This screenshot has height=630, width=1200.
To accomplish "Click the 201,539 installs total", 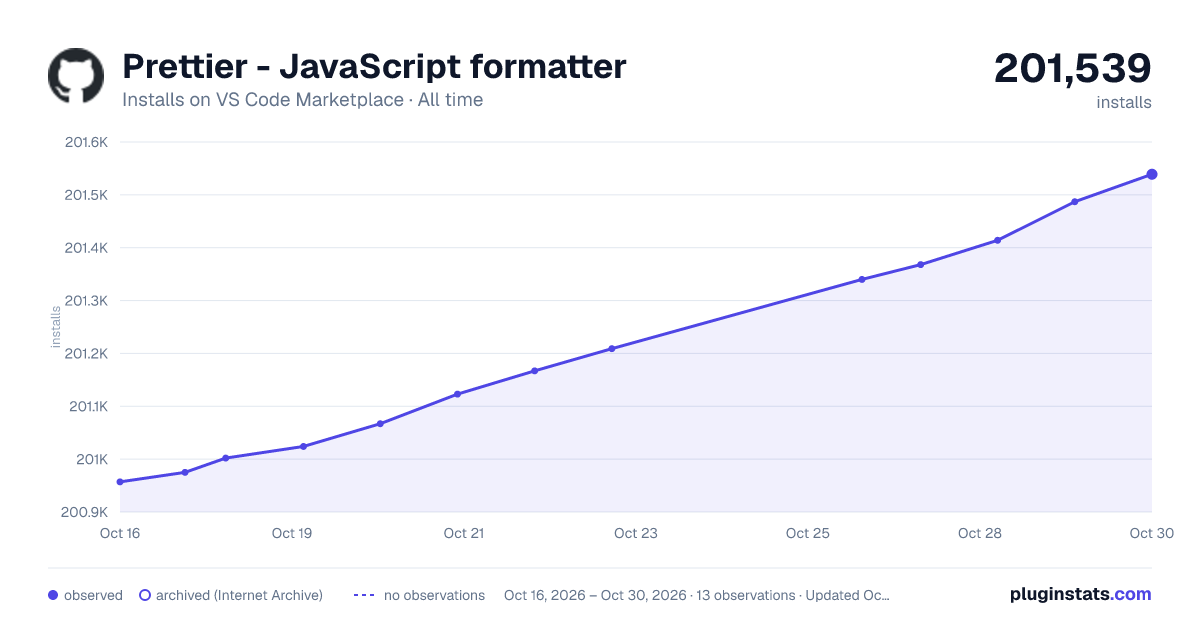I will click(1072, 69).
